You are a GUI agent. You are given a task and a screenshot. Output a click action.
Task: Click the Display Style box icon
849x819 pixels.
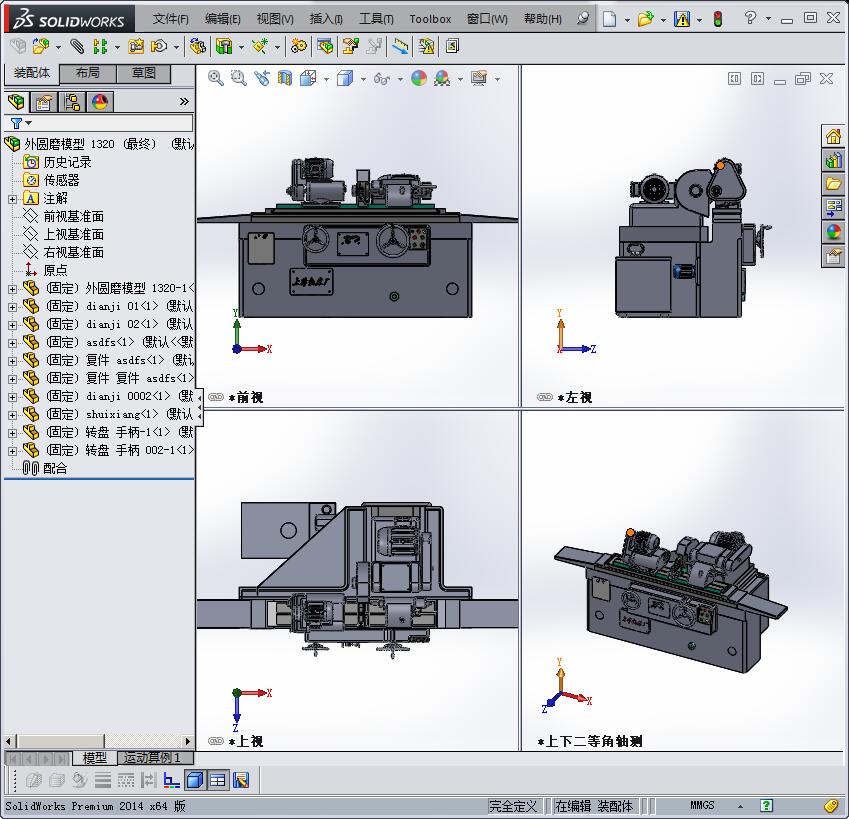pyautogui.click(x=345, y=78)
